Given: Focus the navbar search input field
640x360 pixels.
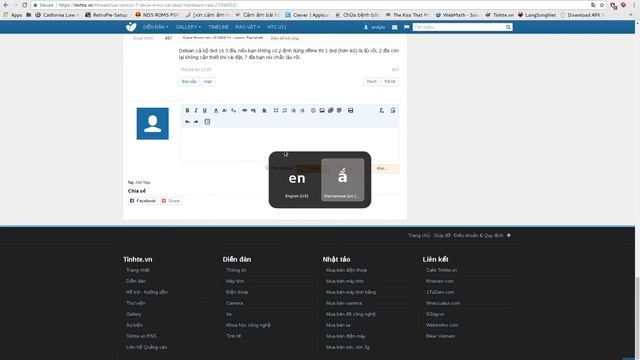Looking at the screenshot, I should click(459, 27).
